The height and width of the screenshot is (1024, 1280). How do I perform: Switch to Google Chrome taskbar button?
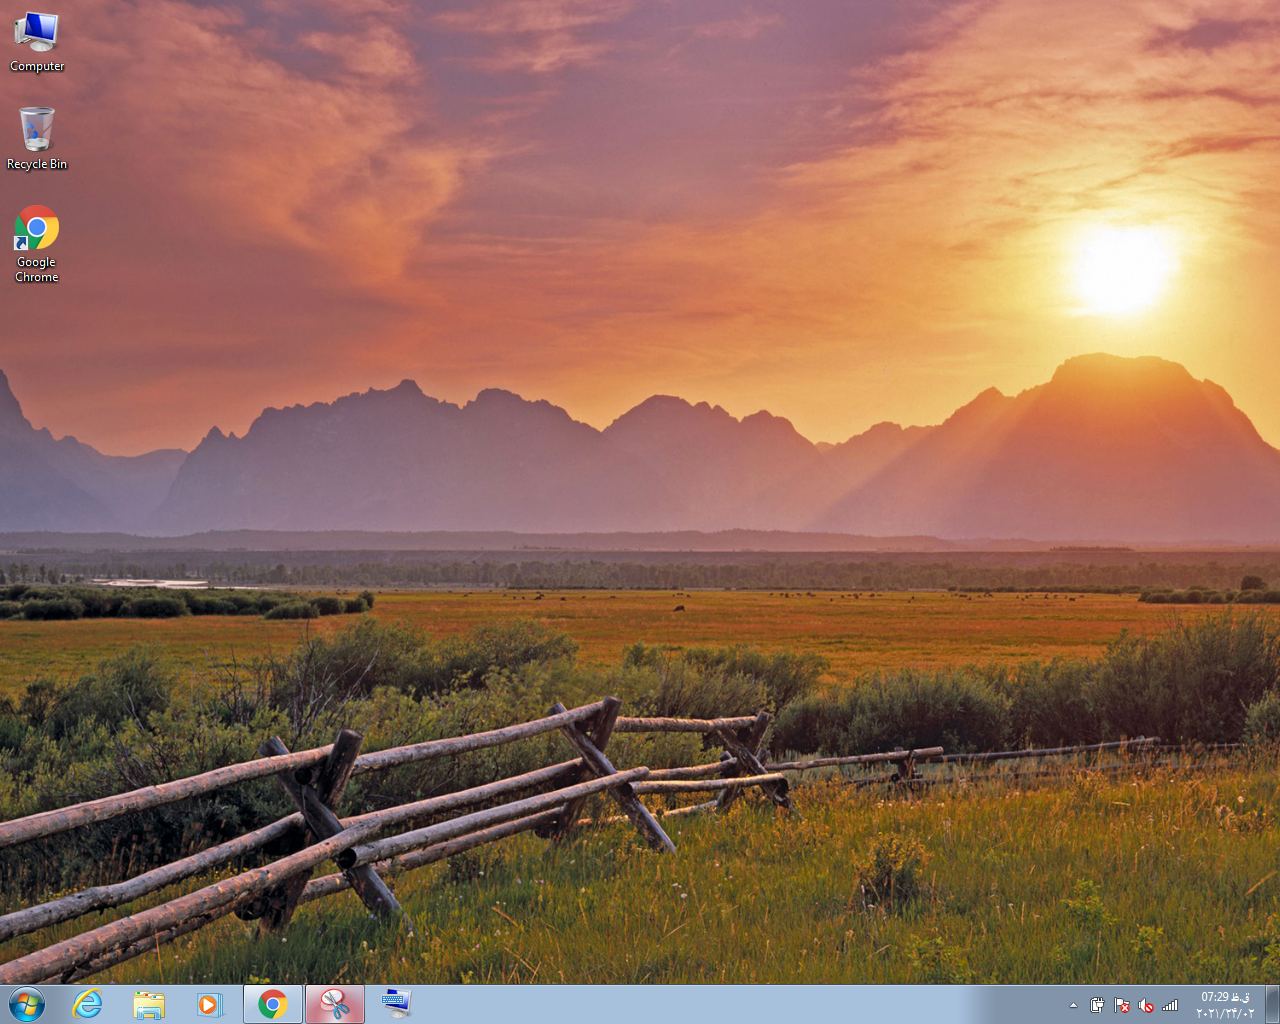(273, 1004)
